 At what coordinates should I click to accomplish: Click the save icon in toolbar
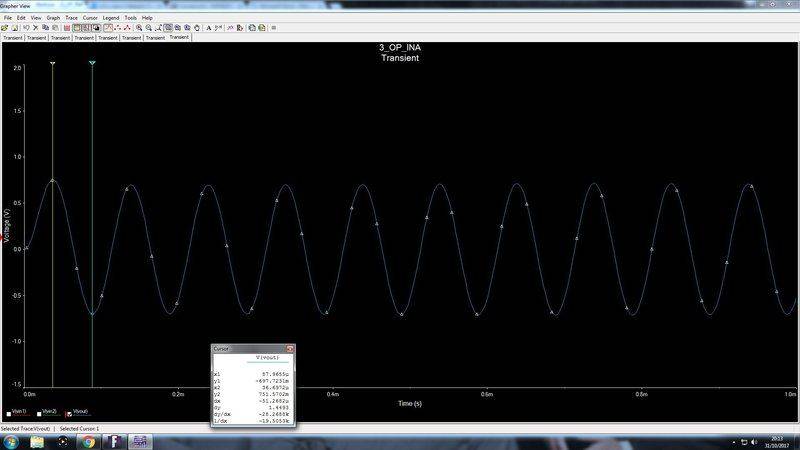[x=14, y=28]
